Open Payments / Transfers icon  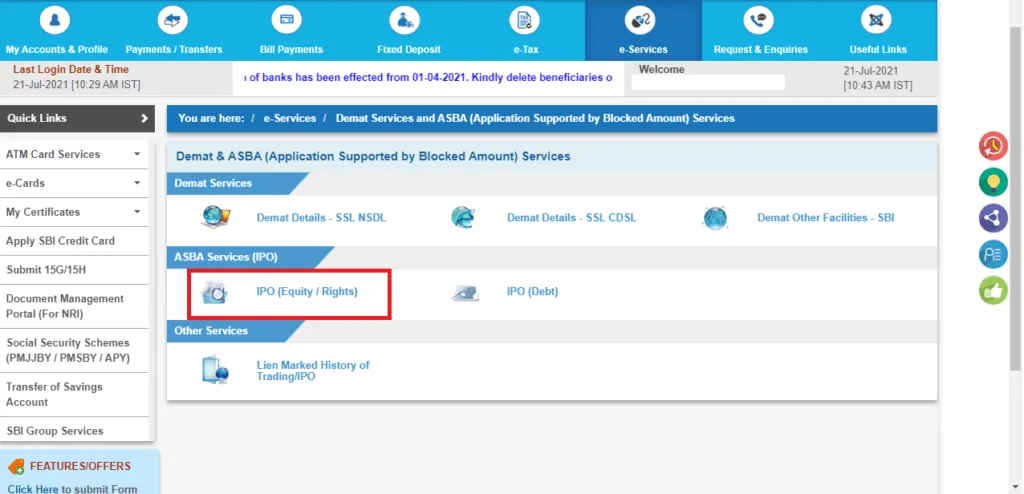click(x=173, y=20)
